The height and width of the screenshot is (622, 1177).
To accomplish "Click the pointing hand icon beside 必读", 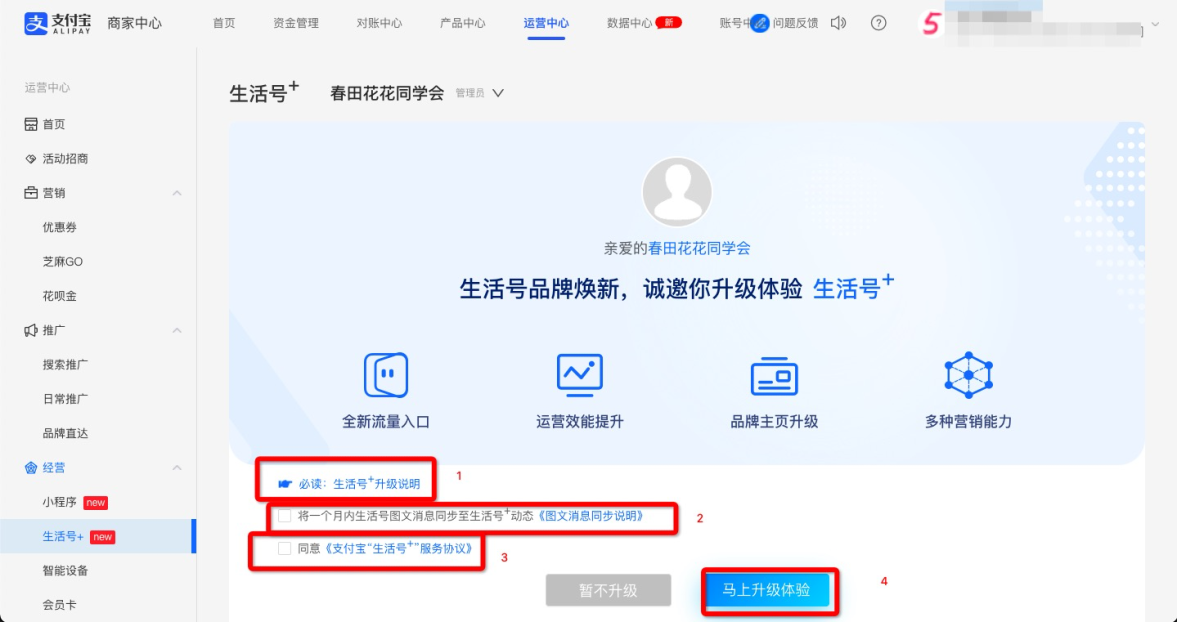I will click(x=284, y=484).
